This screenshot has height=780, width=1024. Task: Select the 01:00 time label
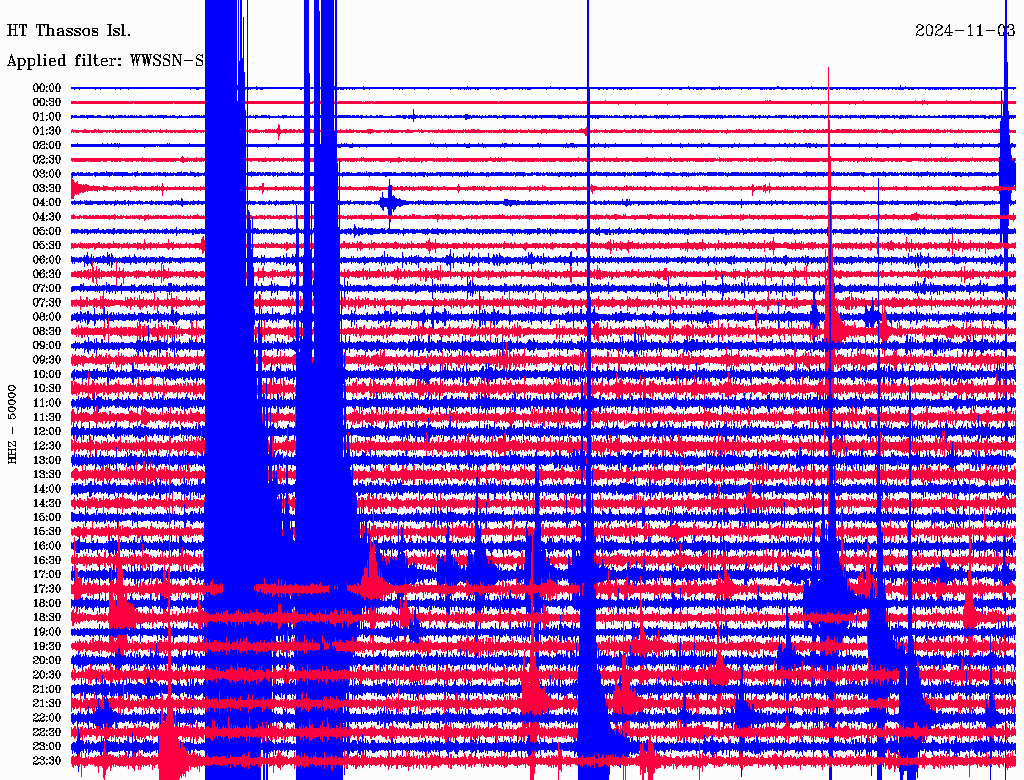click(x=47, y=116)
